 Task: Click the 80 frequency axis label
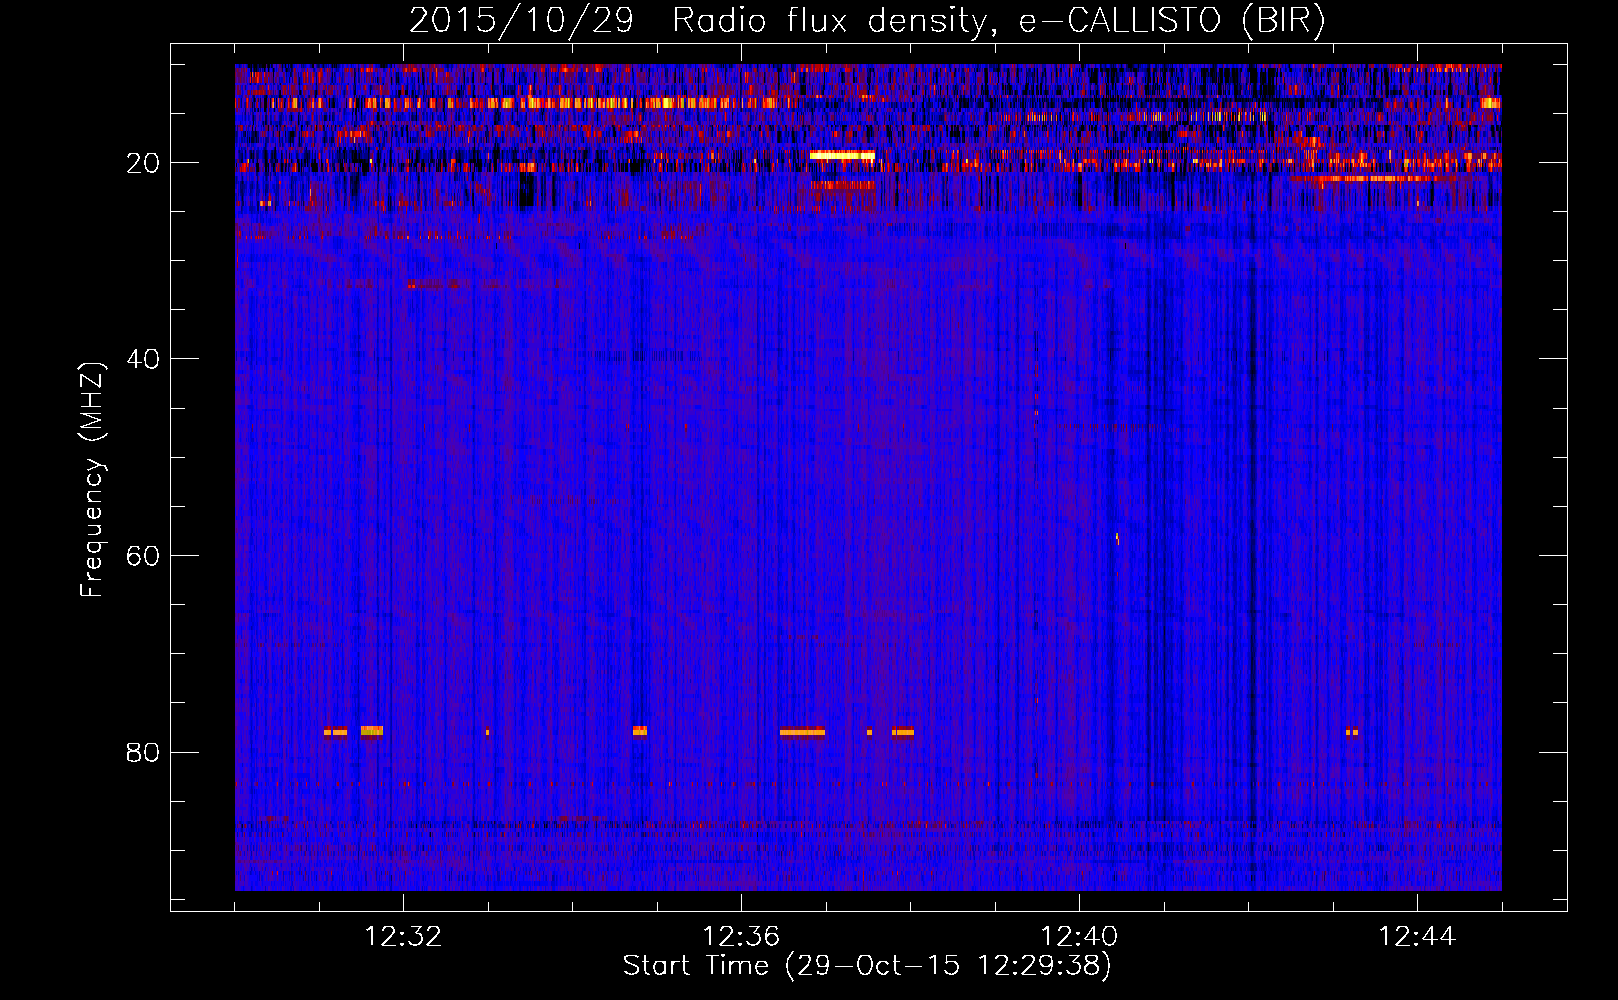point(143,752)
